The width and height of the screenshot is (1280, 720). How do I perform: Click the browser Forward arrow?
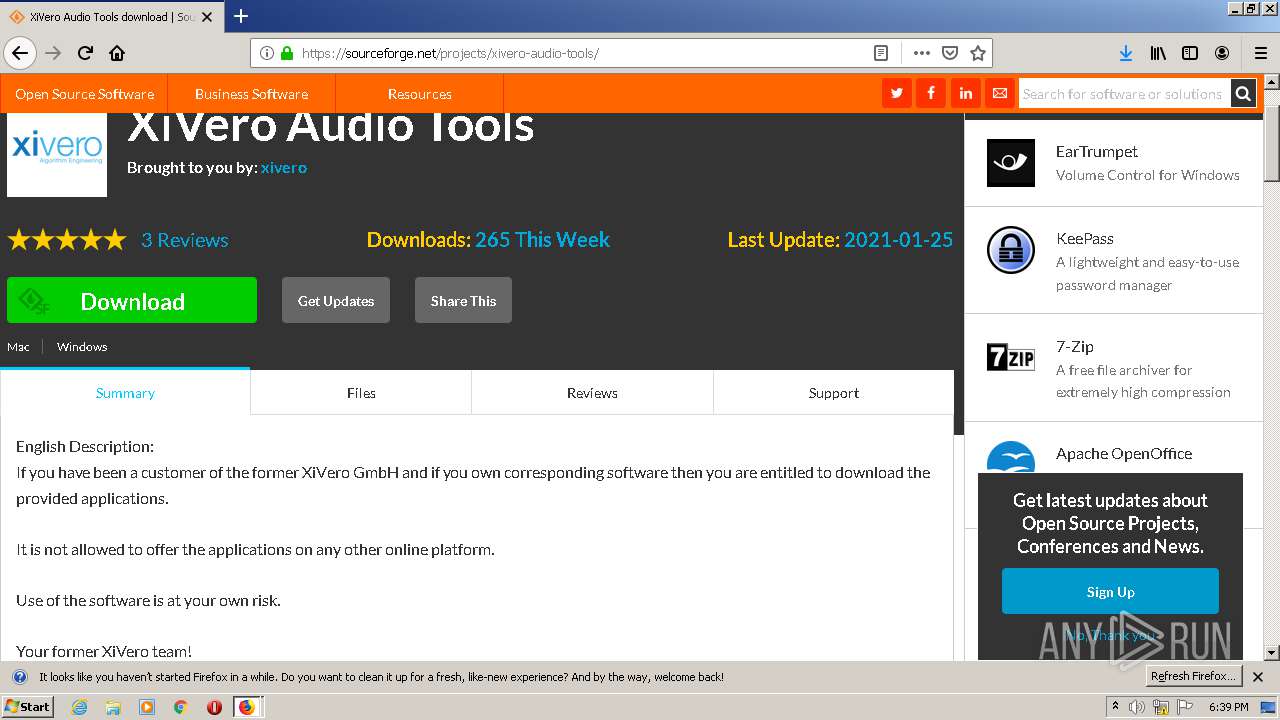coord(54,53)
